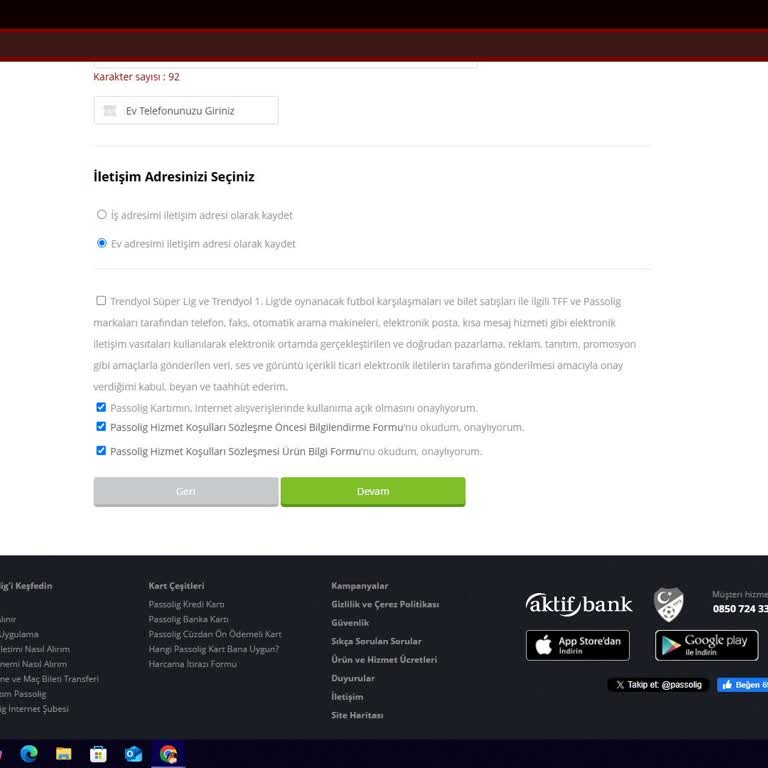Screen dimensions: 768x768
Task: Check the Trendyol Süper Lig marketing consent checkbox
Action: 101,300
